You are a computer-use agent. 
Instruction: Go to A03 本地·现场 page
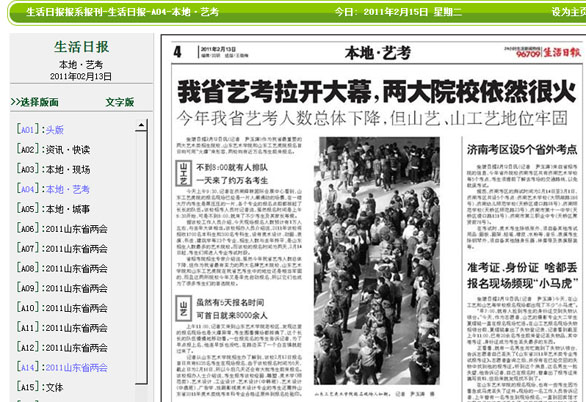53,169
